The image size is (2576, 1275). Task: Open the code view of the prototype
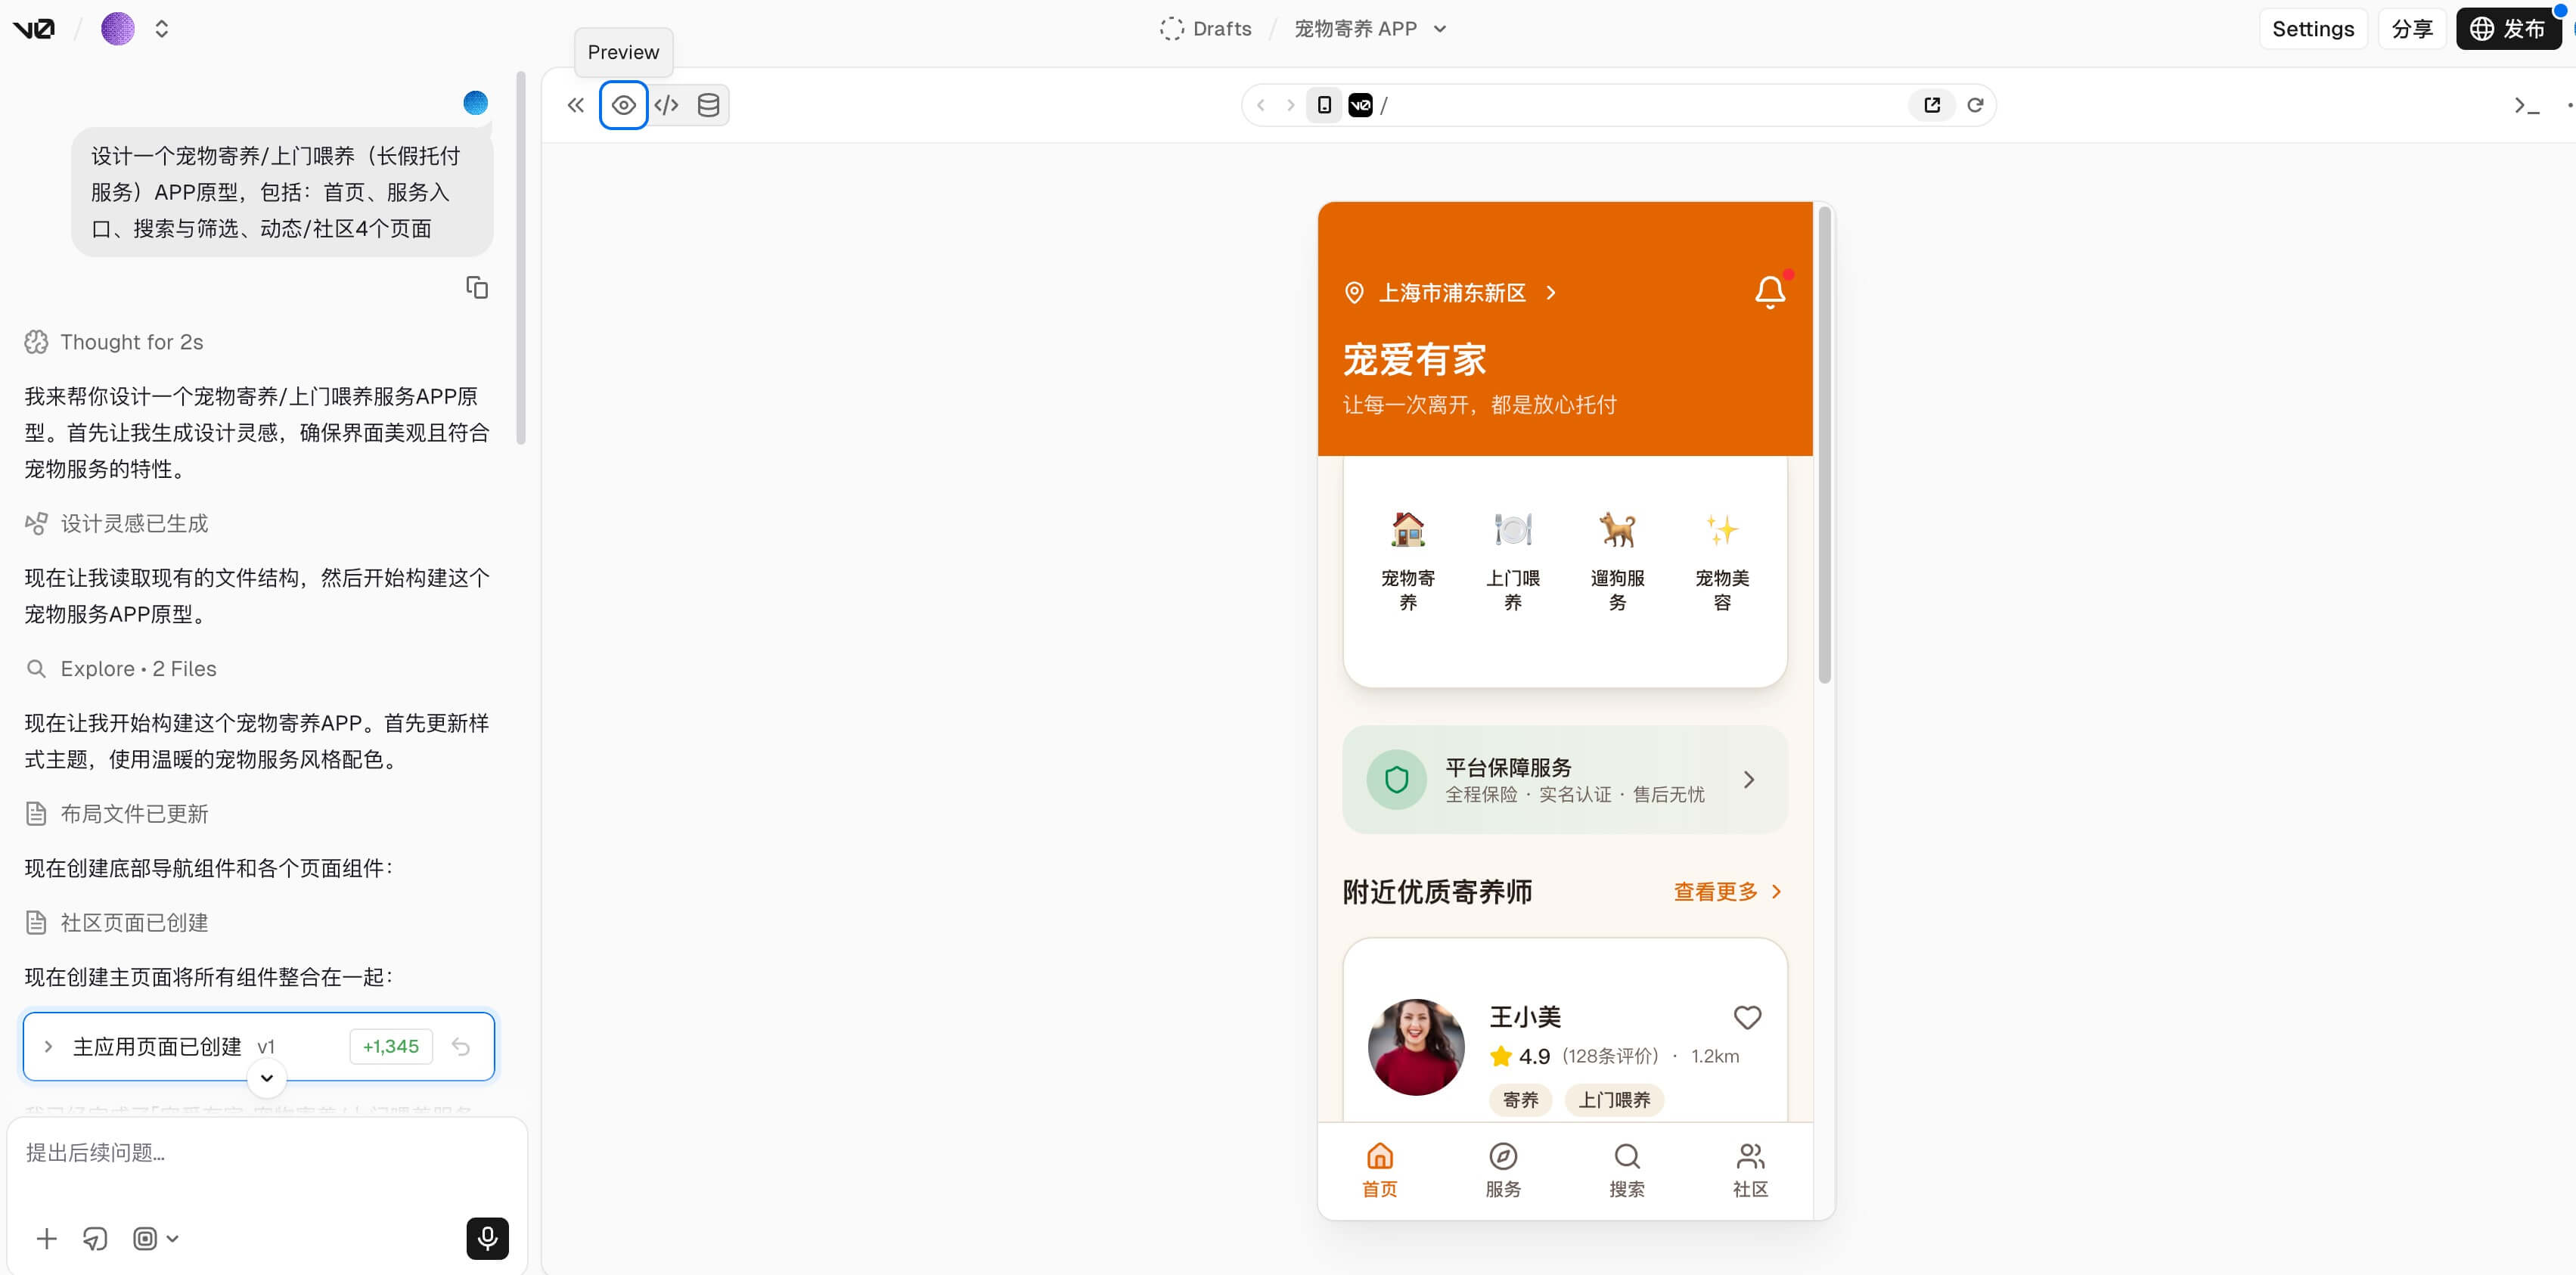666,104
